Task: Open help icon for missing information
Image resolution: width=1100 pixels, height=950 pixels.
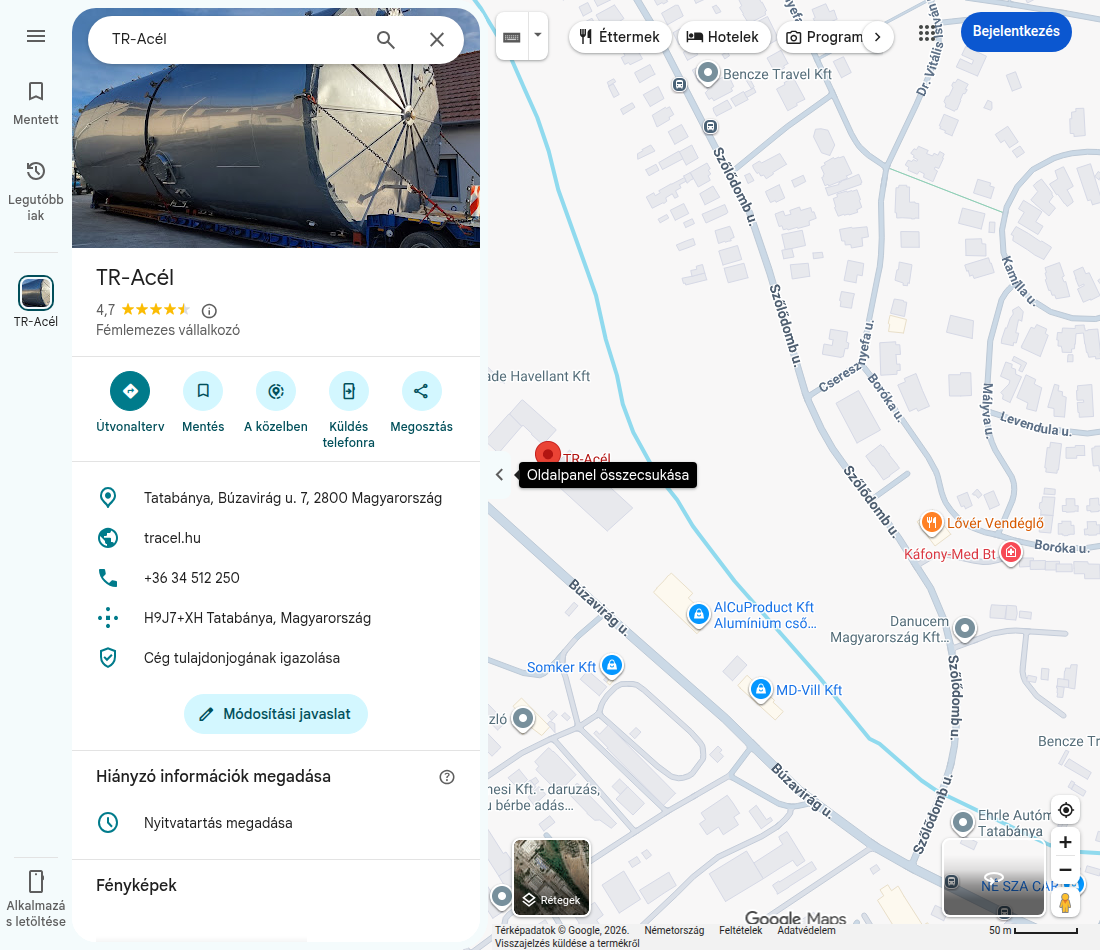Action: pyautogui.click(x=447, y=777)
